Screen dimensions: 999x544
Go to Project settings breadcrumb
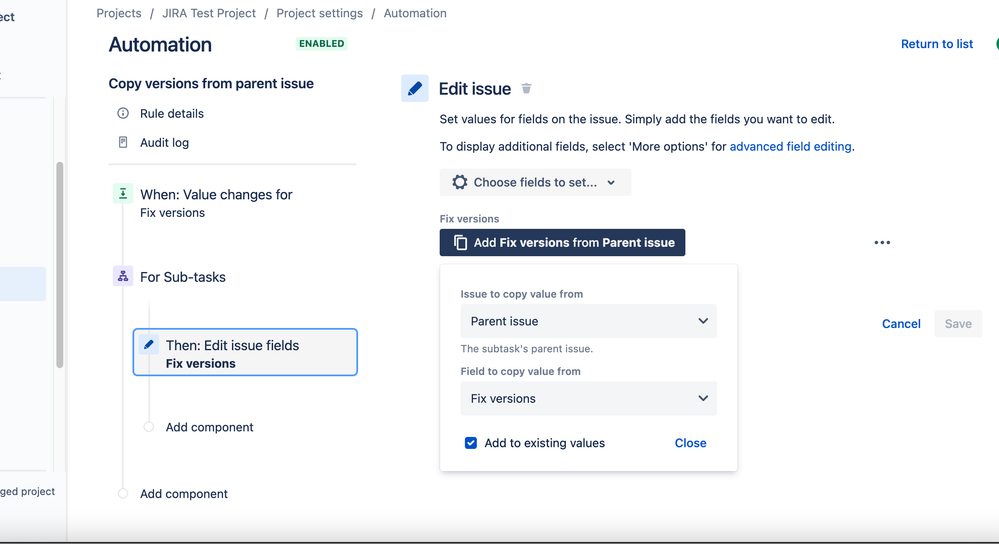[x=319, y=13]
